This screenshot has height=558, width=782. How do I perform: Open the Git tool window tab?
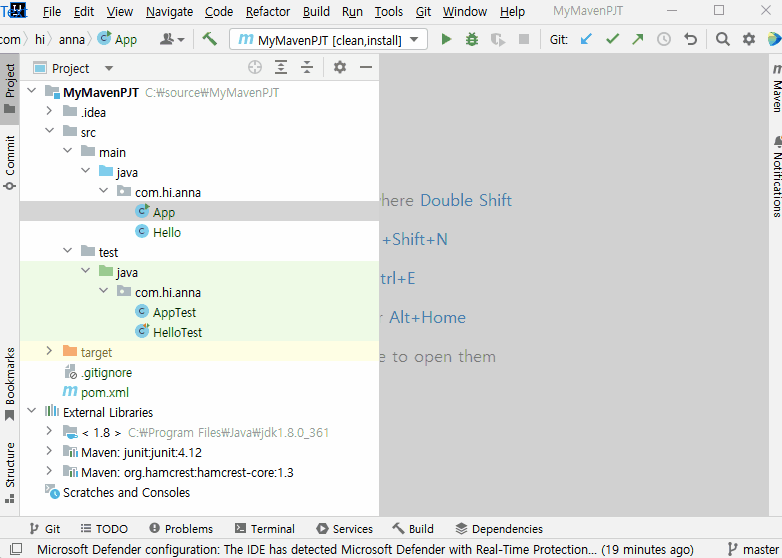pos(44,529)
